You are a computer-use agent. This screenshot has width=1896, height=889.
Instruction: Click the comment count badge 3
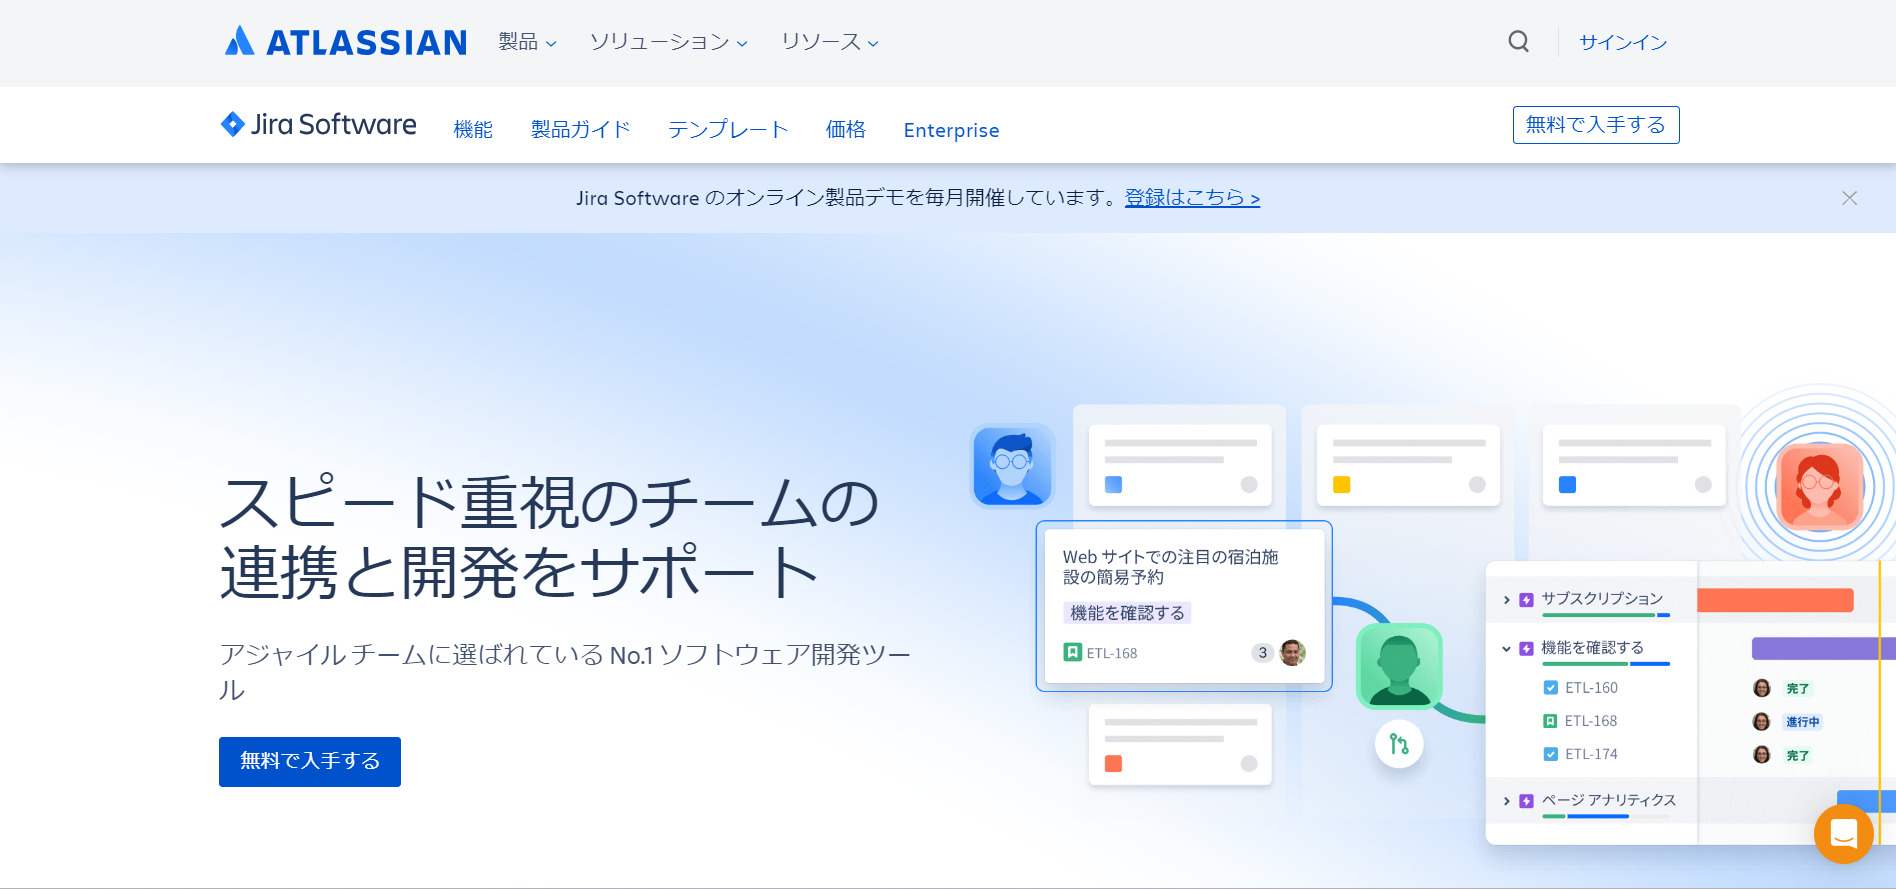coord(1263,652)
